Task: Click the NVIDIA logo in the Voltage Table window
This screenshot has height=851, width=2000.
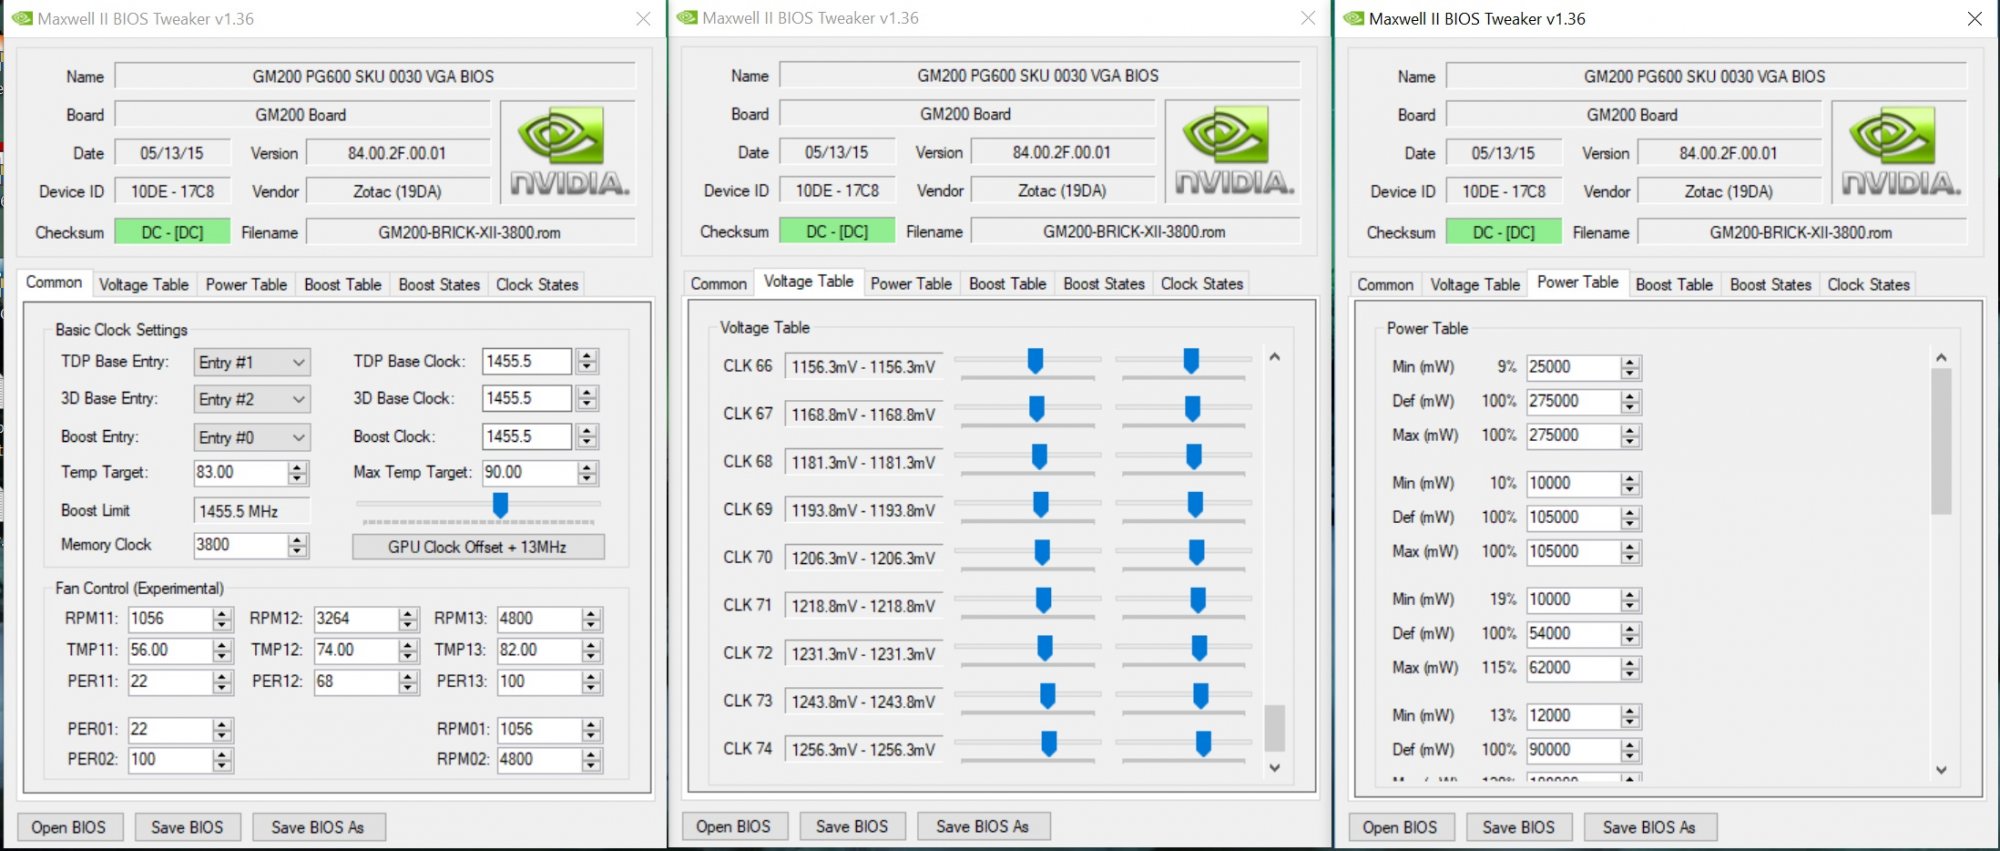Action: click(x=1232, y=151)
